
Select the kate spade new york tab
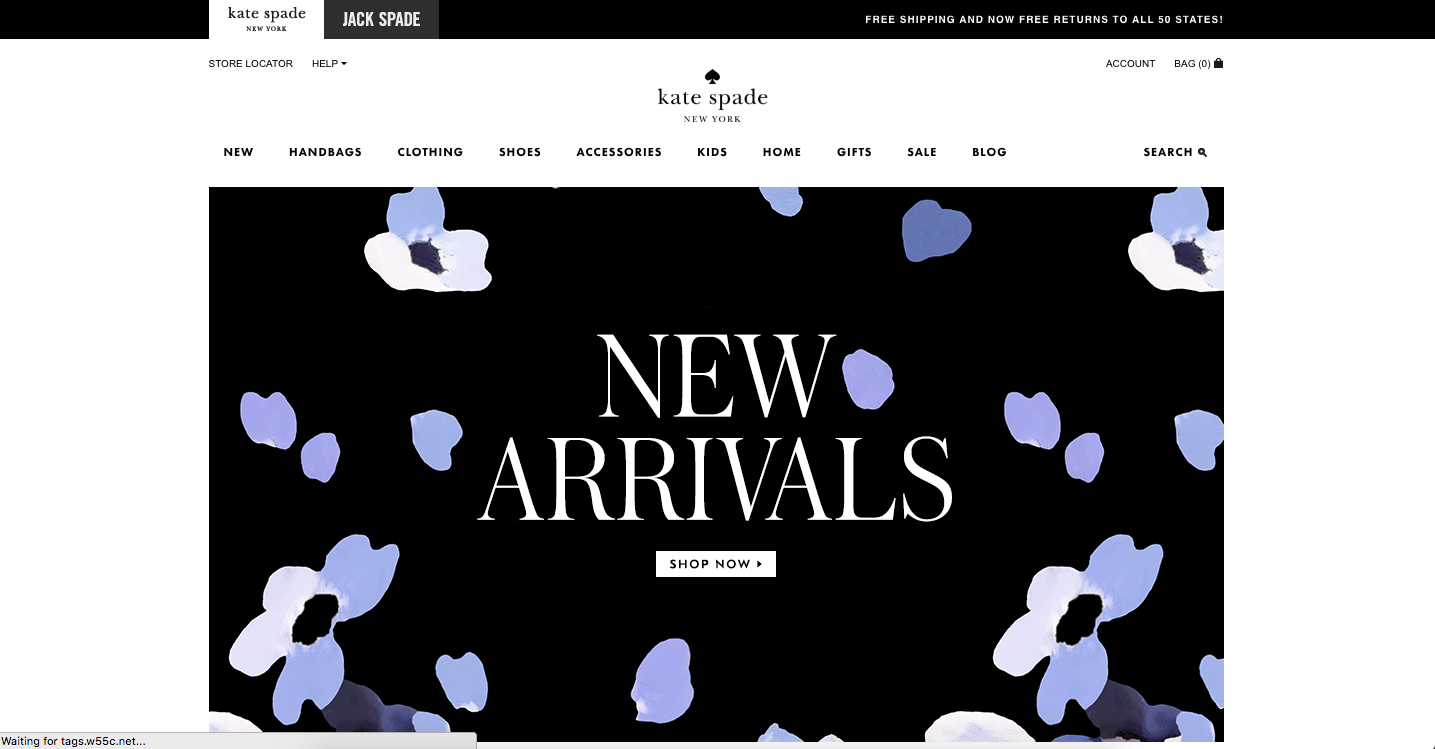[266, 19]
